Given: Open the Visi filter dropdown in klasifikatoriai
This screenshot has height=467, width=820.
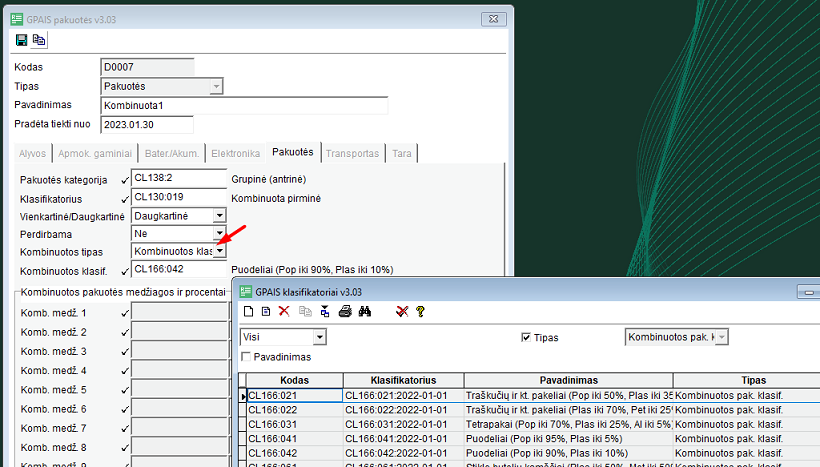Looking at the screenshot, I should pos(320,337).
